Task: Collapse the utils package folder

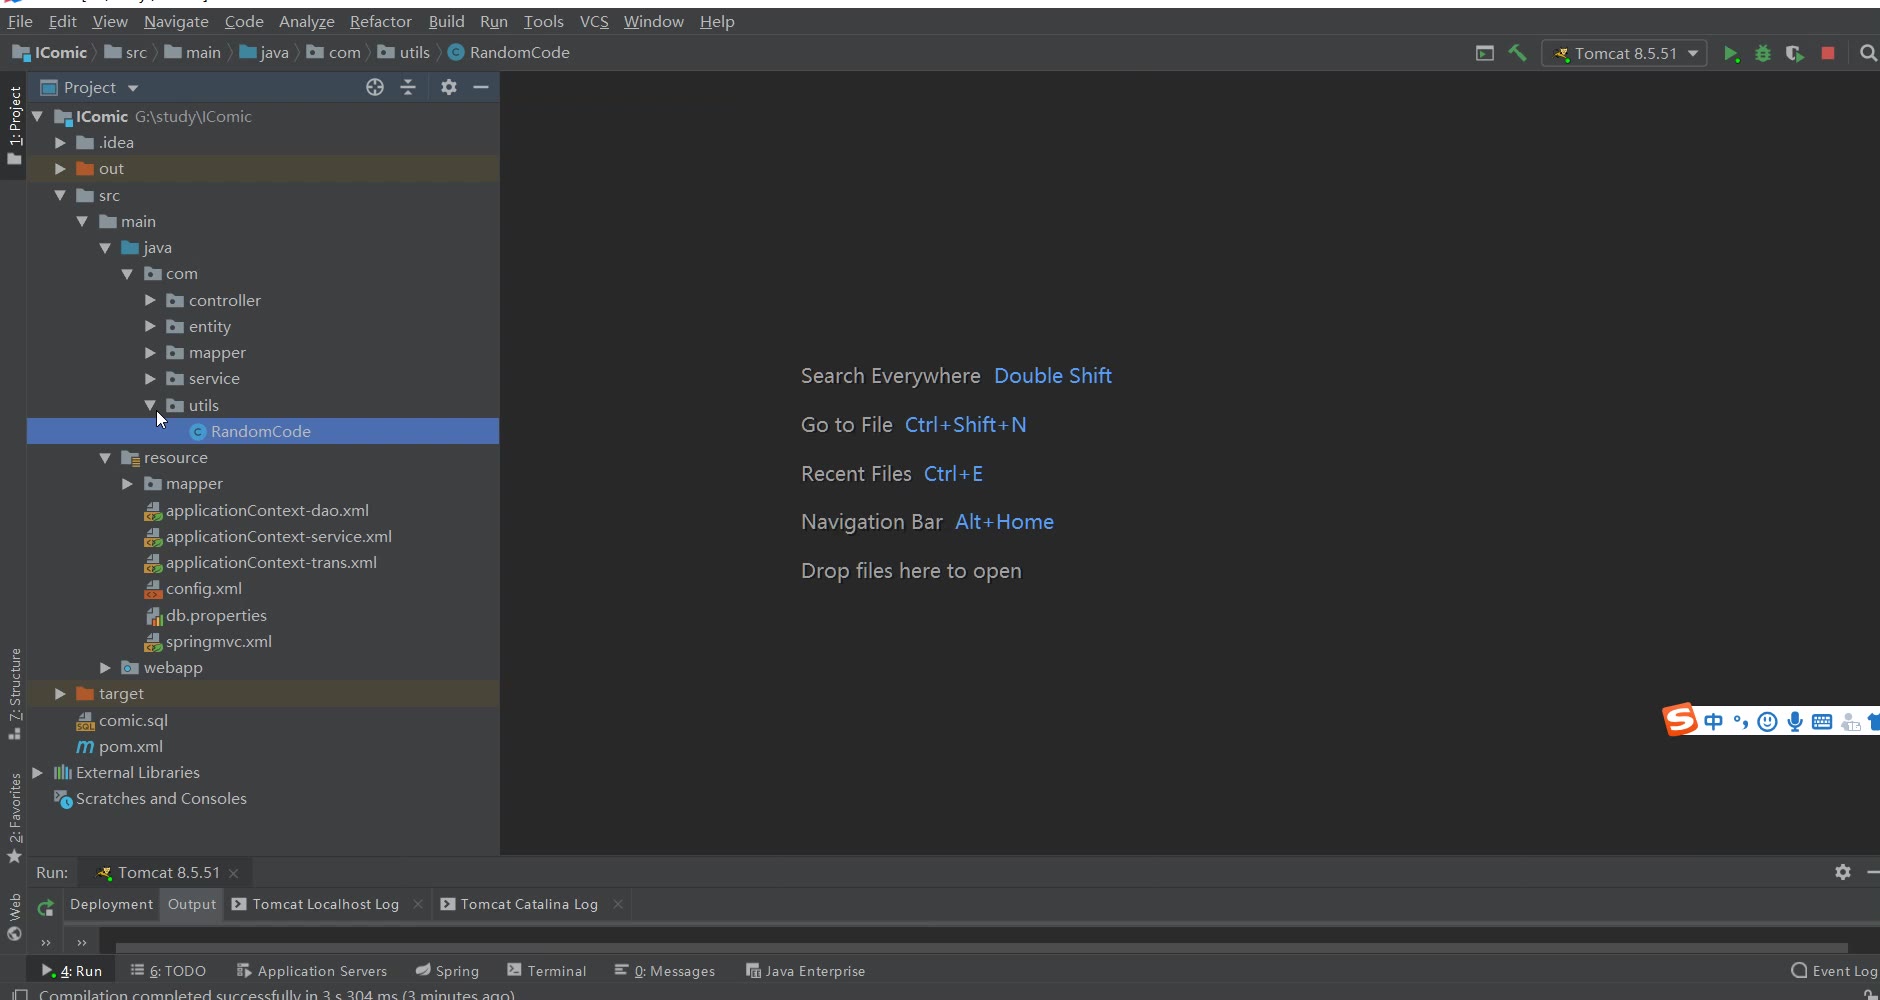Action: (150, 405)
